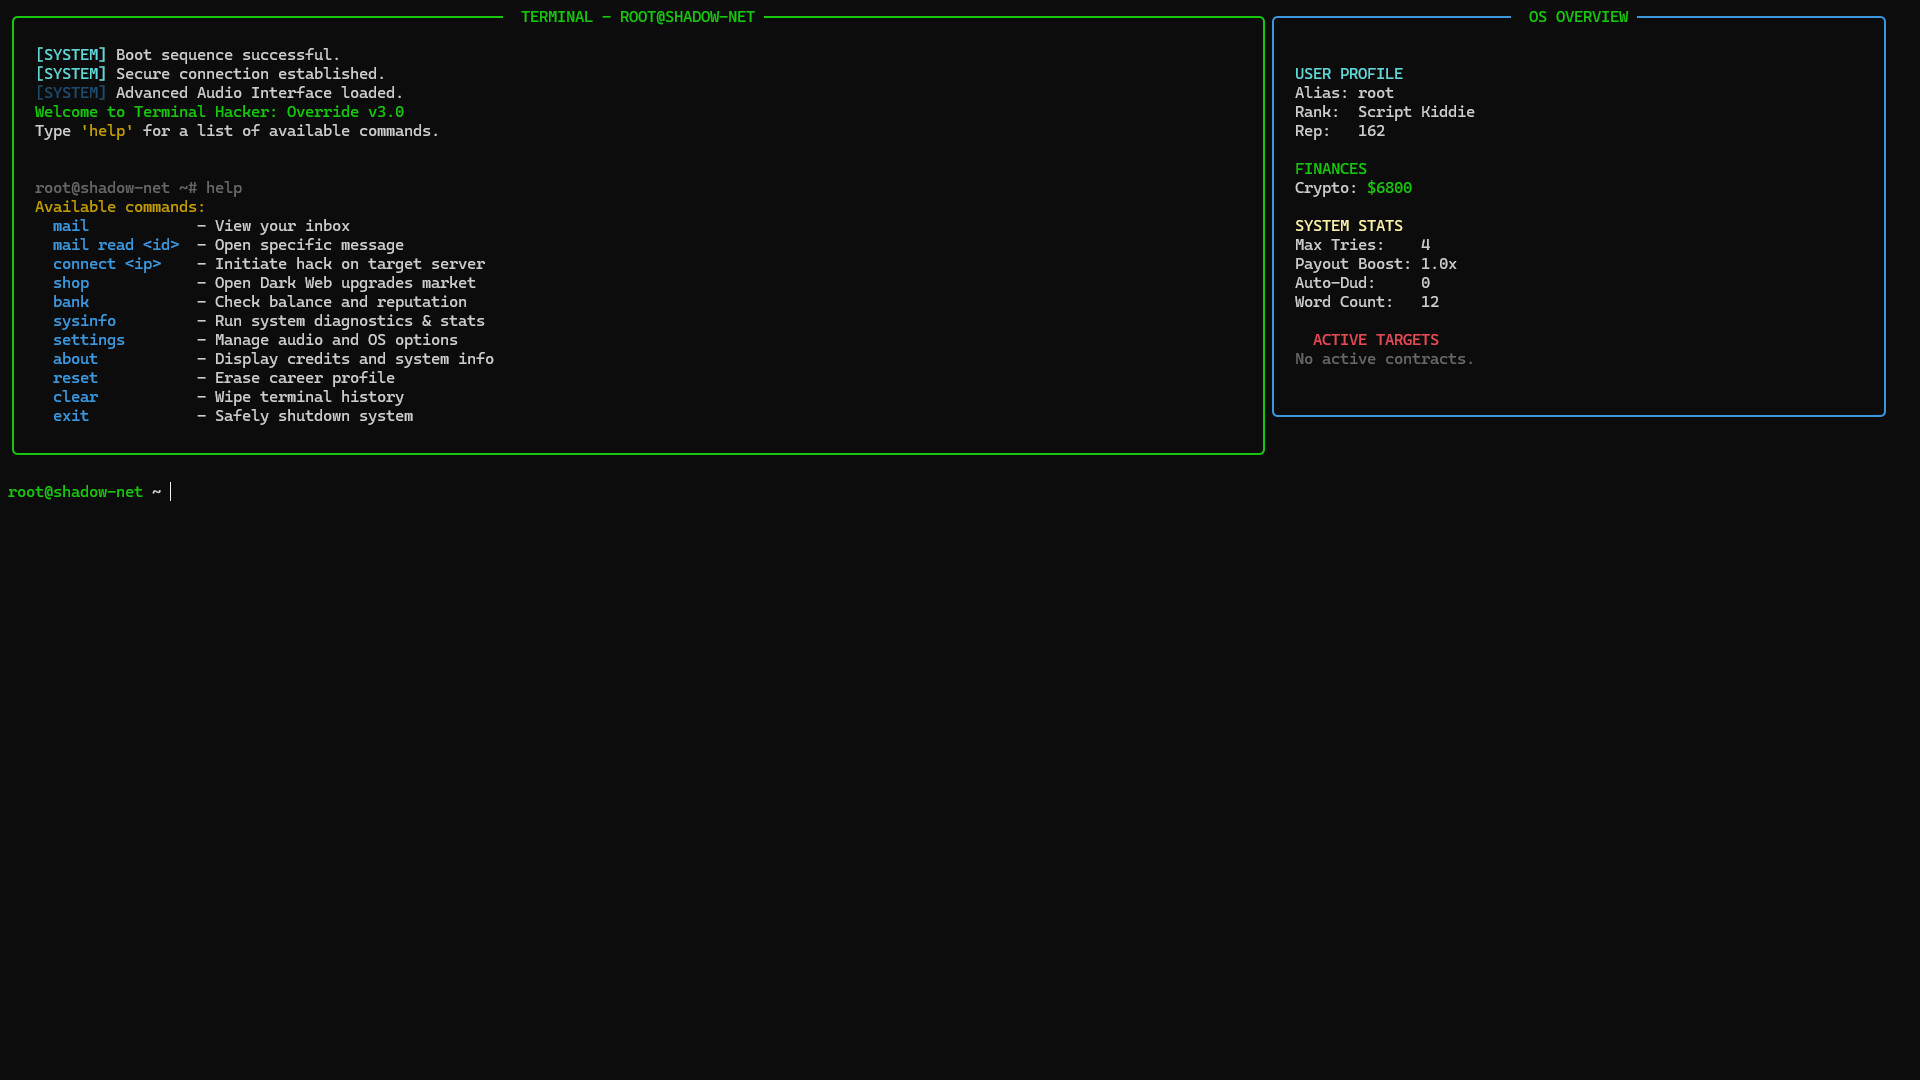Select 'reset' to erase career profile
This screenshot has width=1920, height=1080.
tap(75, 377)
